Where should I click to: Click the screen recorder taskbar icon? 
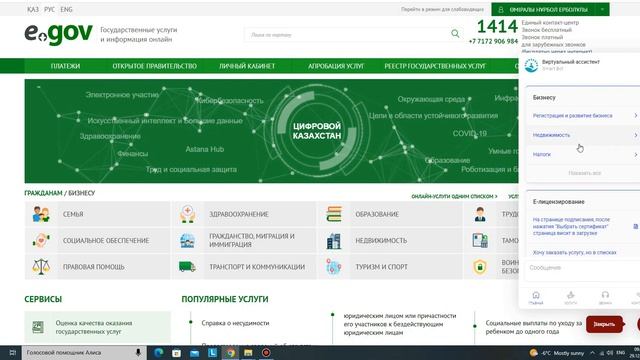(x=266, y=353)
